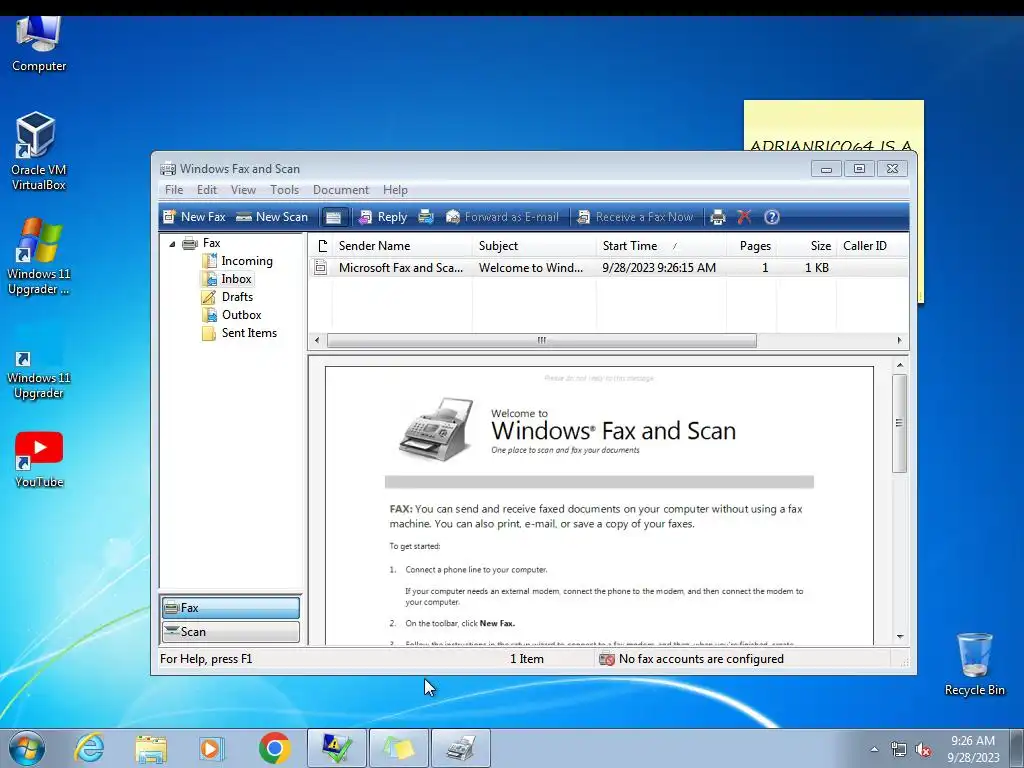Viewport: 1024px width, 768px height.
Task: Click the Windows Start orb
Action: [x=27, y=748]
